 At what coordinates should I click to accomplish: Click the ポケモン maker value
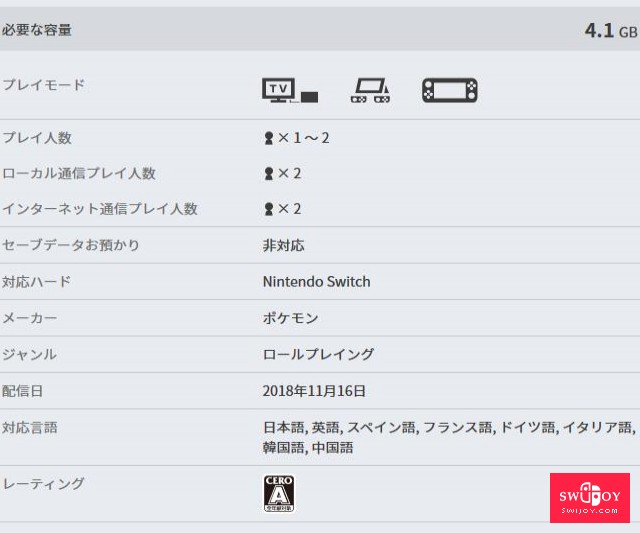click(291, 318)
